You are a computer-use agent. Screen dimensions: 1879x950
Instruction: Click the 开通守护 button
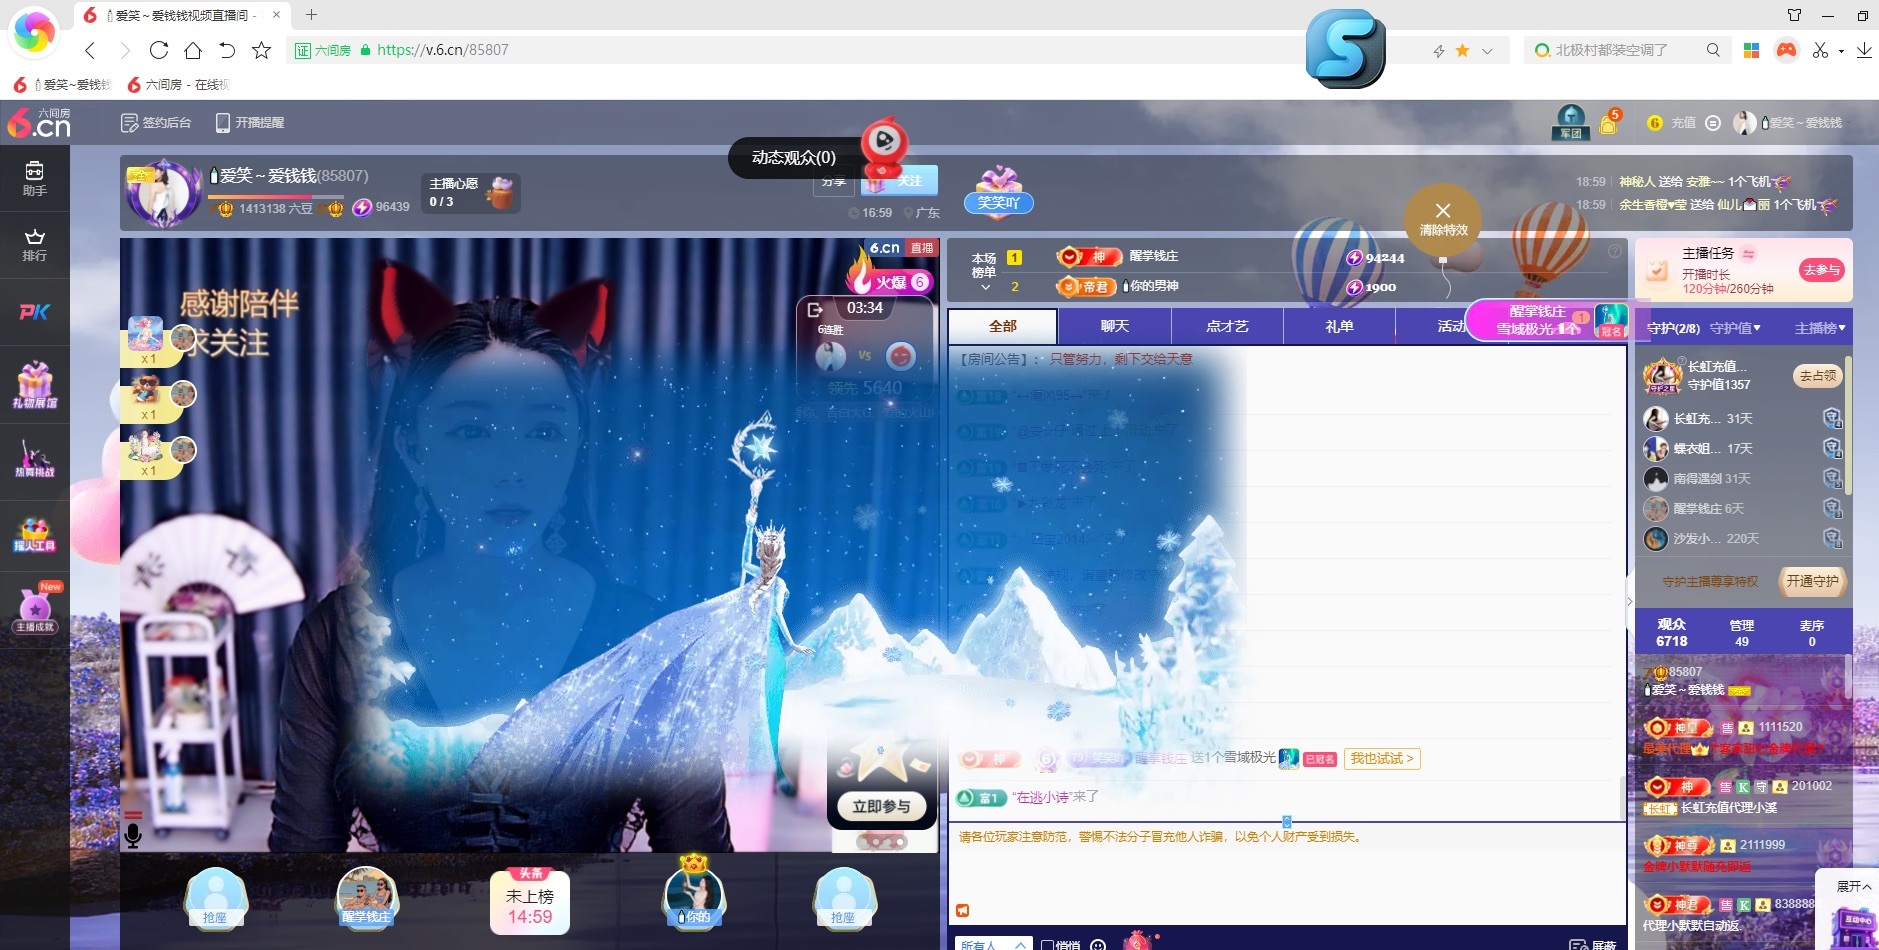click(x=1812, y=581)
